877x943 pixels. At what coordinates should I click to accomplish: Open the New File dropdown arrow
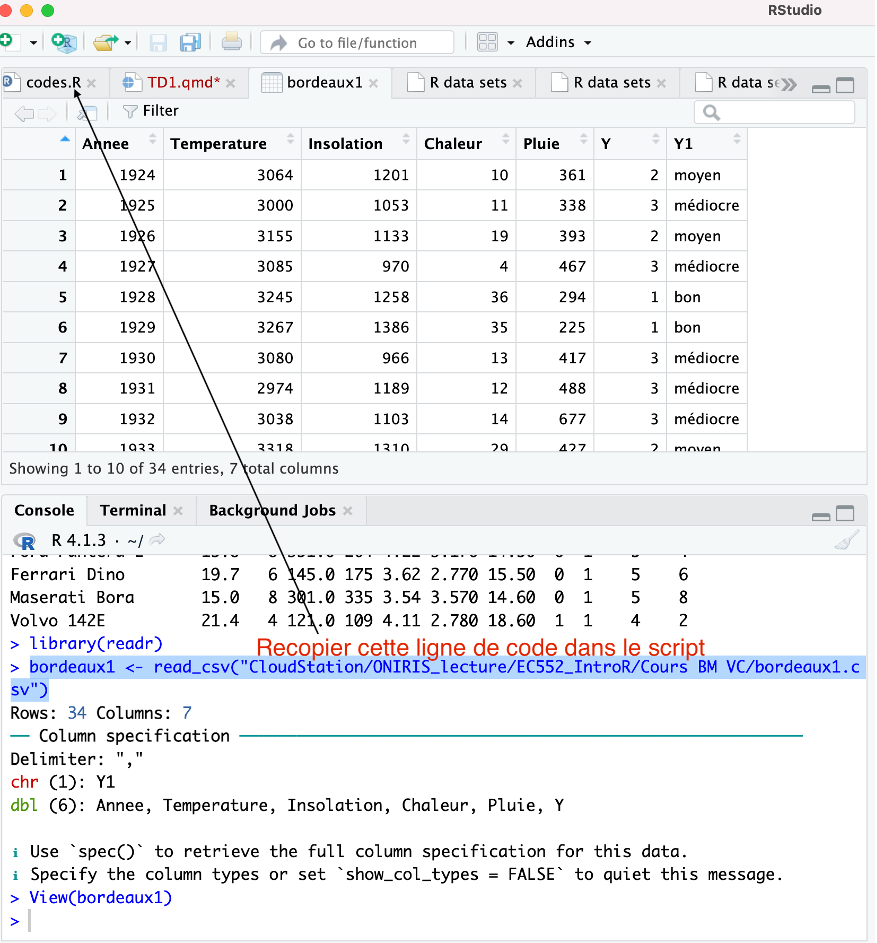pos(33,43)
